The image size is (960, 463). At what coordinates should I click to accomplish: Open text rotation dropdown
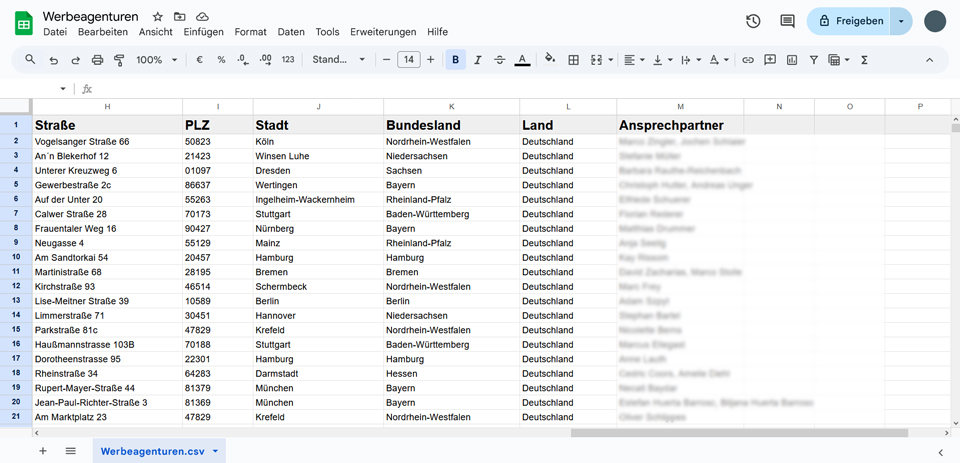[719, 60]
